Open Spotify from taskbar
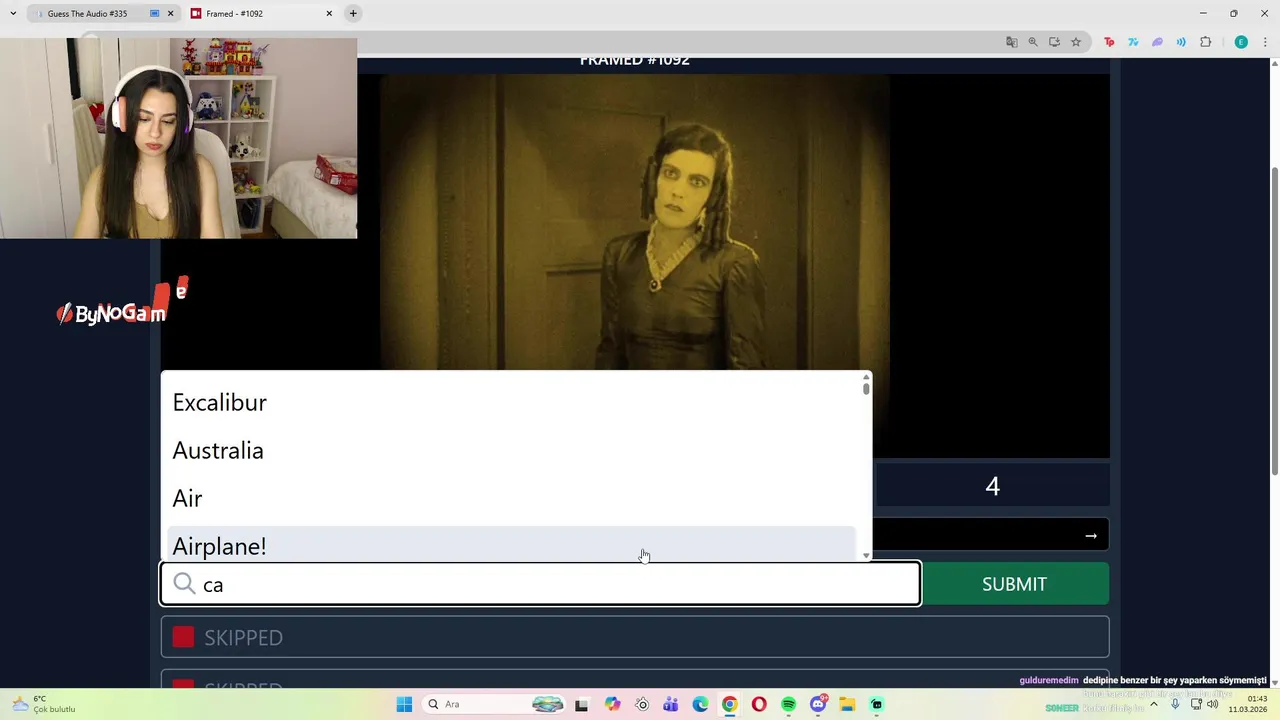This screenshot has height=720, width=1280. [x=788, y=704]
